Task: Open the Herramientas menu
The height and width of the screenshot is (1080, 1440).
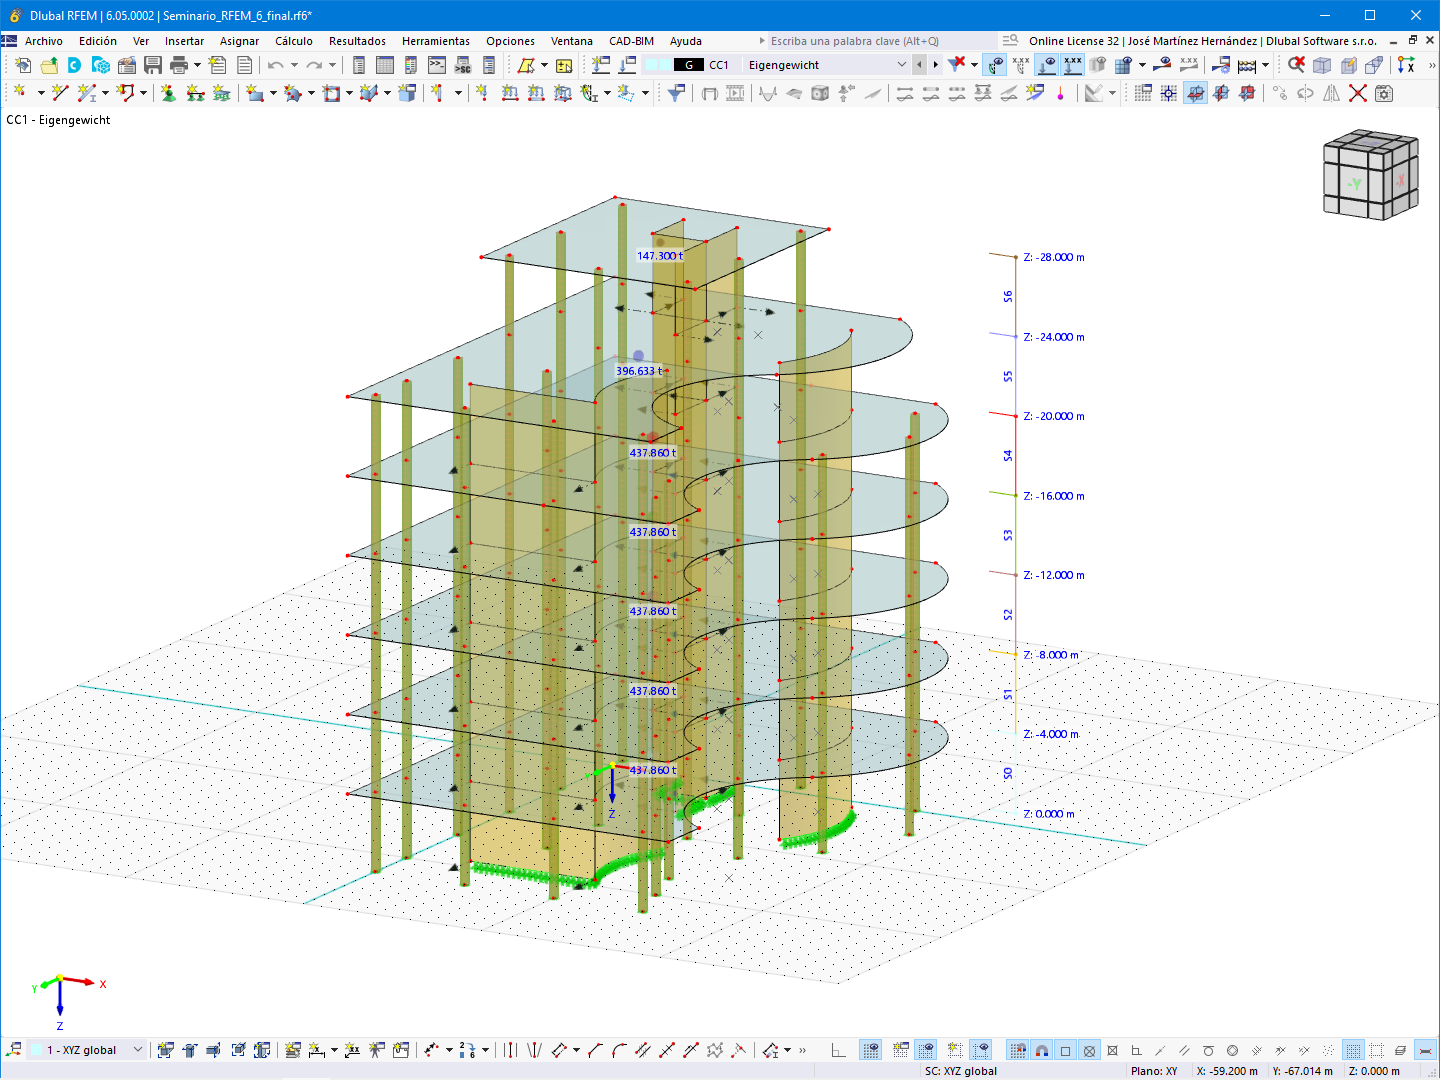Action: (x=436, y=41)
